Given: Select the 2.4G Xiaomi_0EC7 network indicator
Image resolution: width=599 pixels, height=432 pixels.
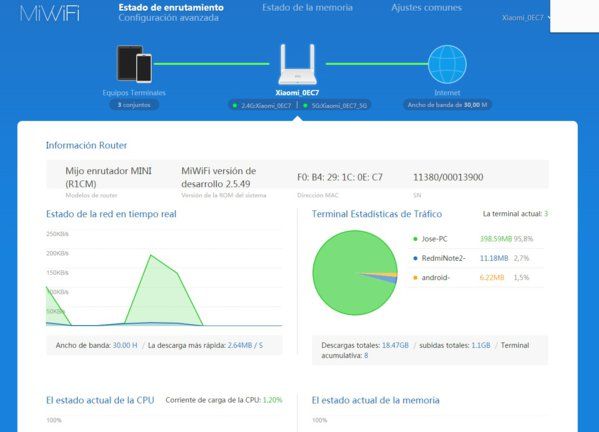Looking at the screenshot, I should click(262, 105).
